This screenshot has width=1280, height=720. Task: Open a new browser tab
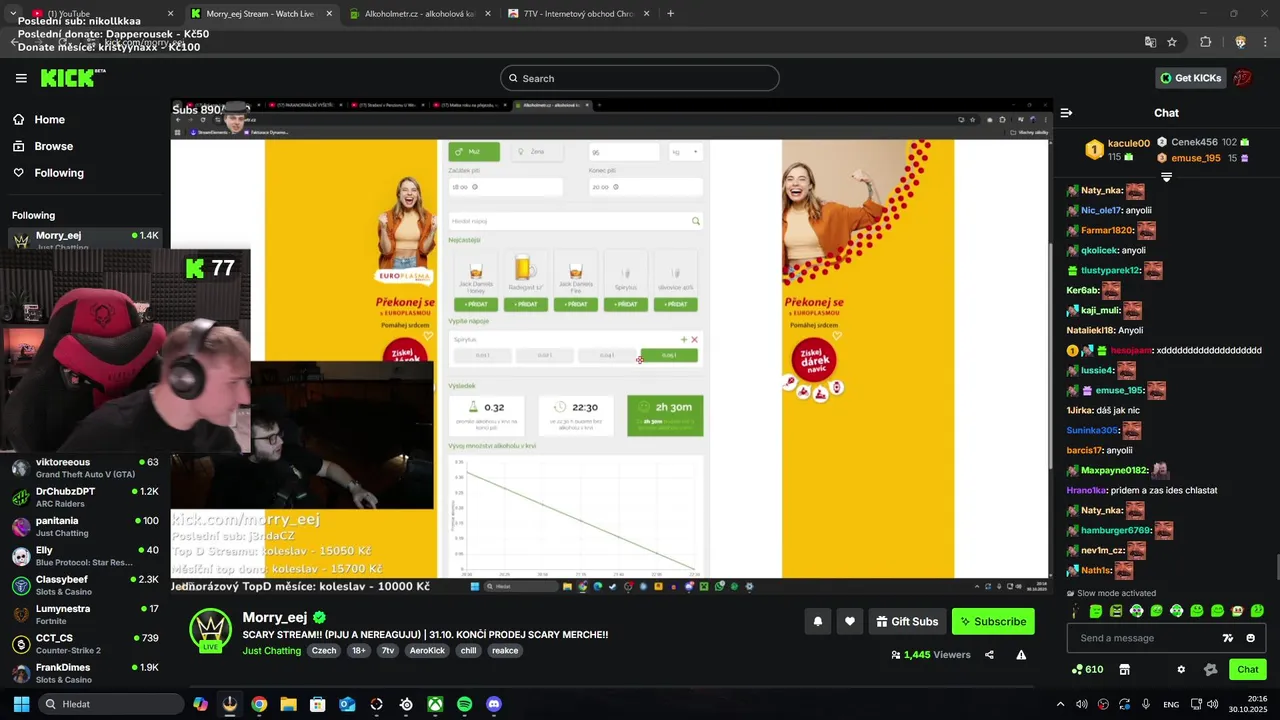670,14
